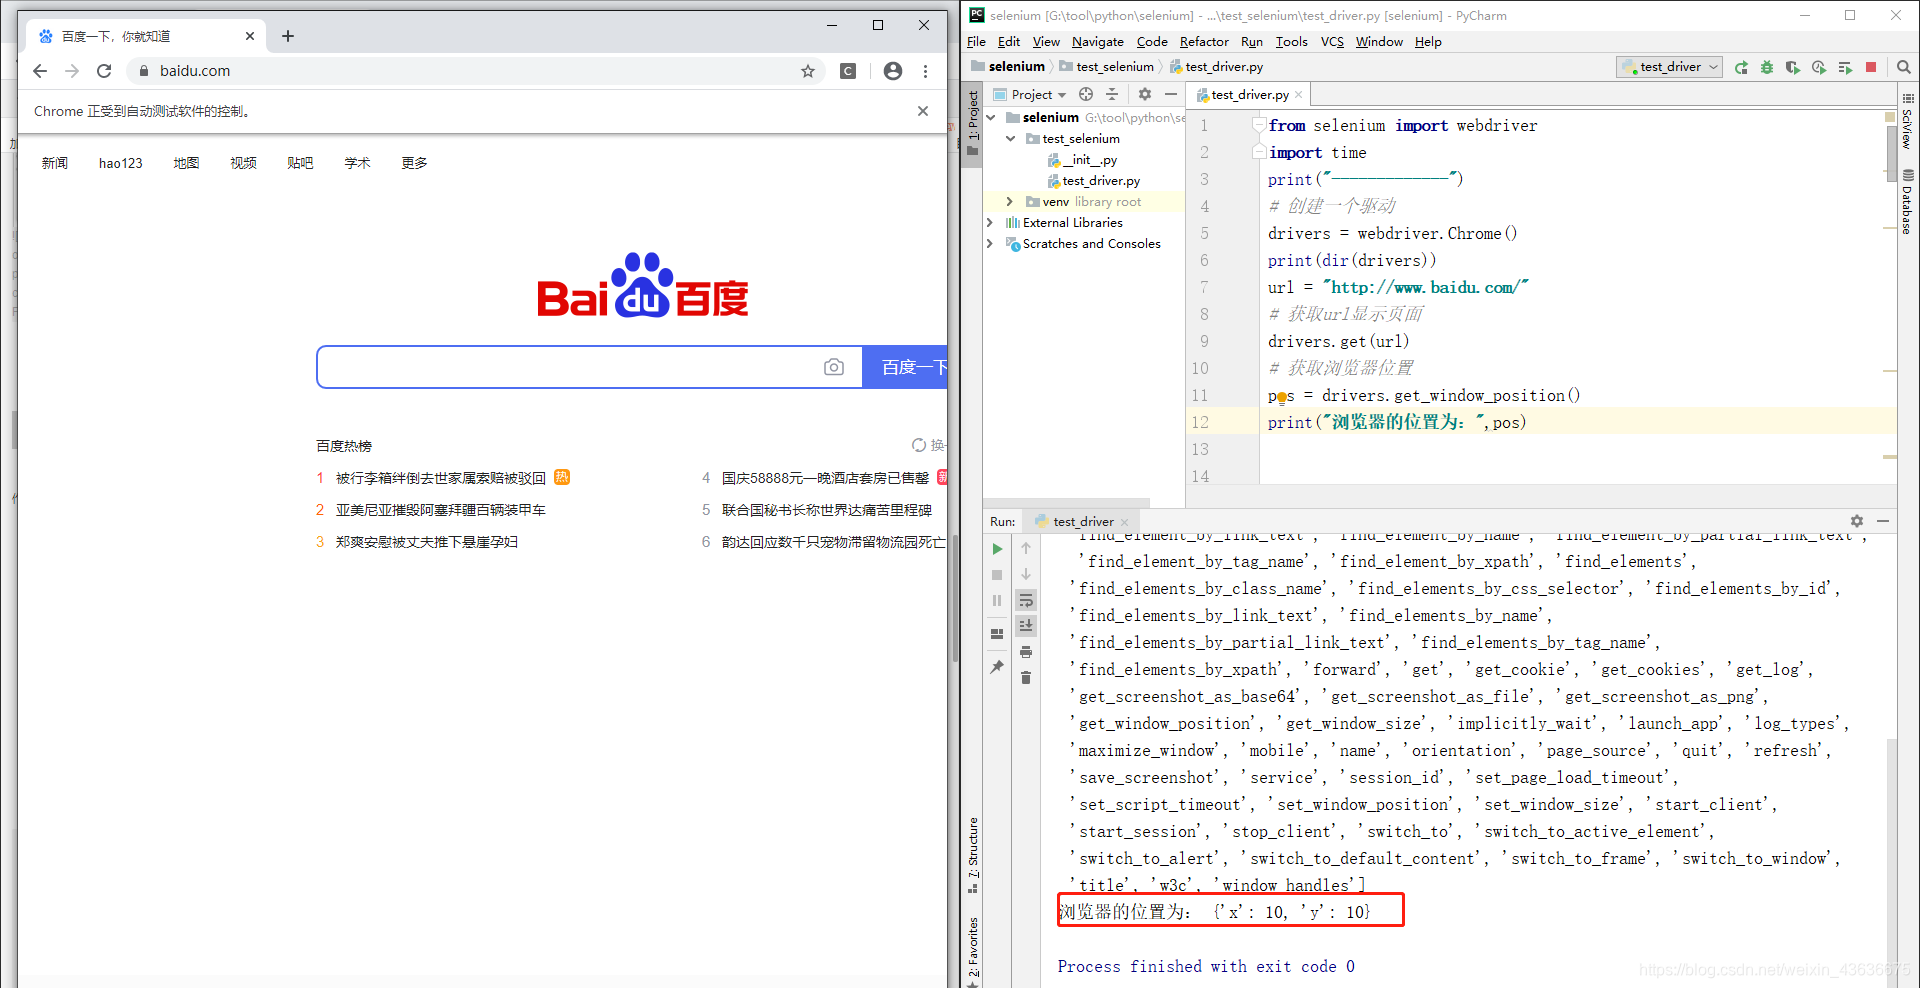Click the Chrome address bar
This screenshot has width=1920, height=988.
tap(476, 71)
